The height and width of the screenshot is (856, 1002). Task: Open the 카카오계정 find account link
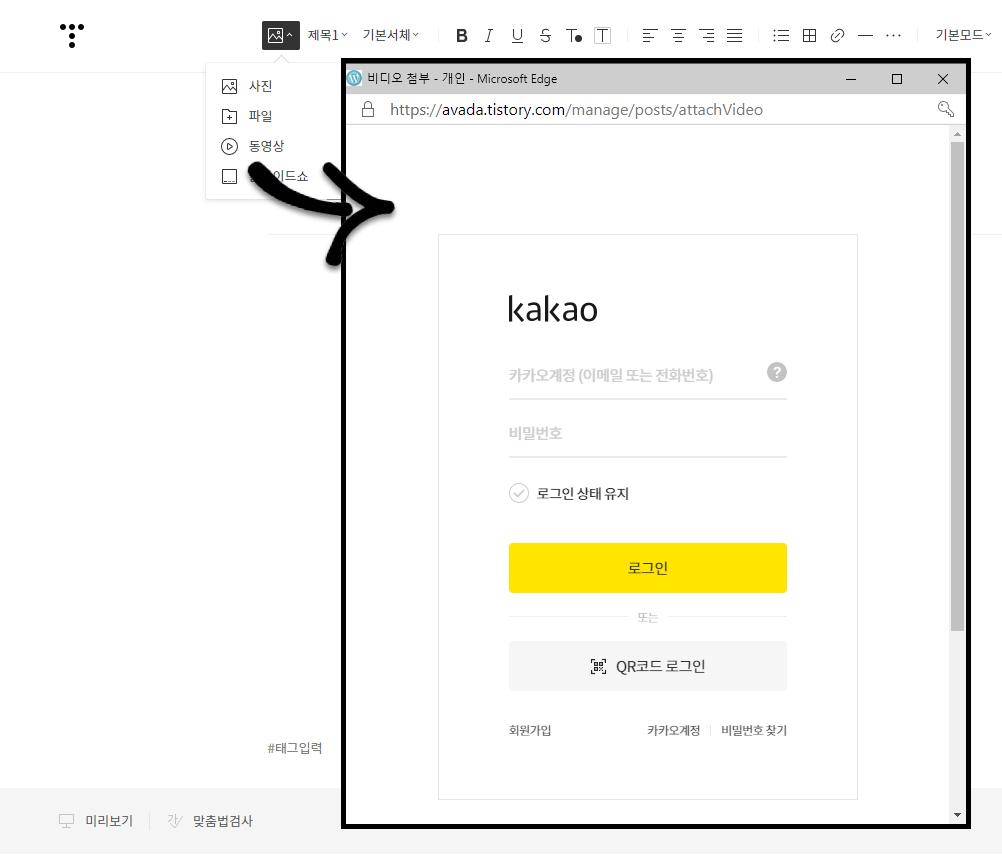[x=674, y=730]
